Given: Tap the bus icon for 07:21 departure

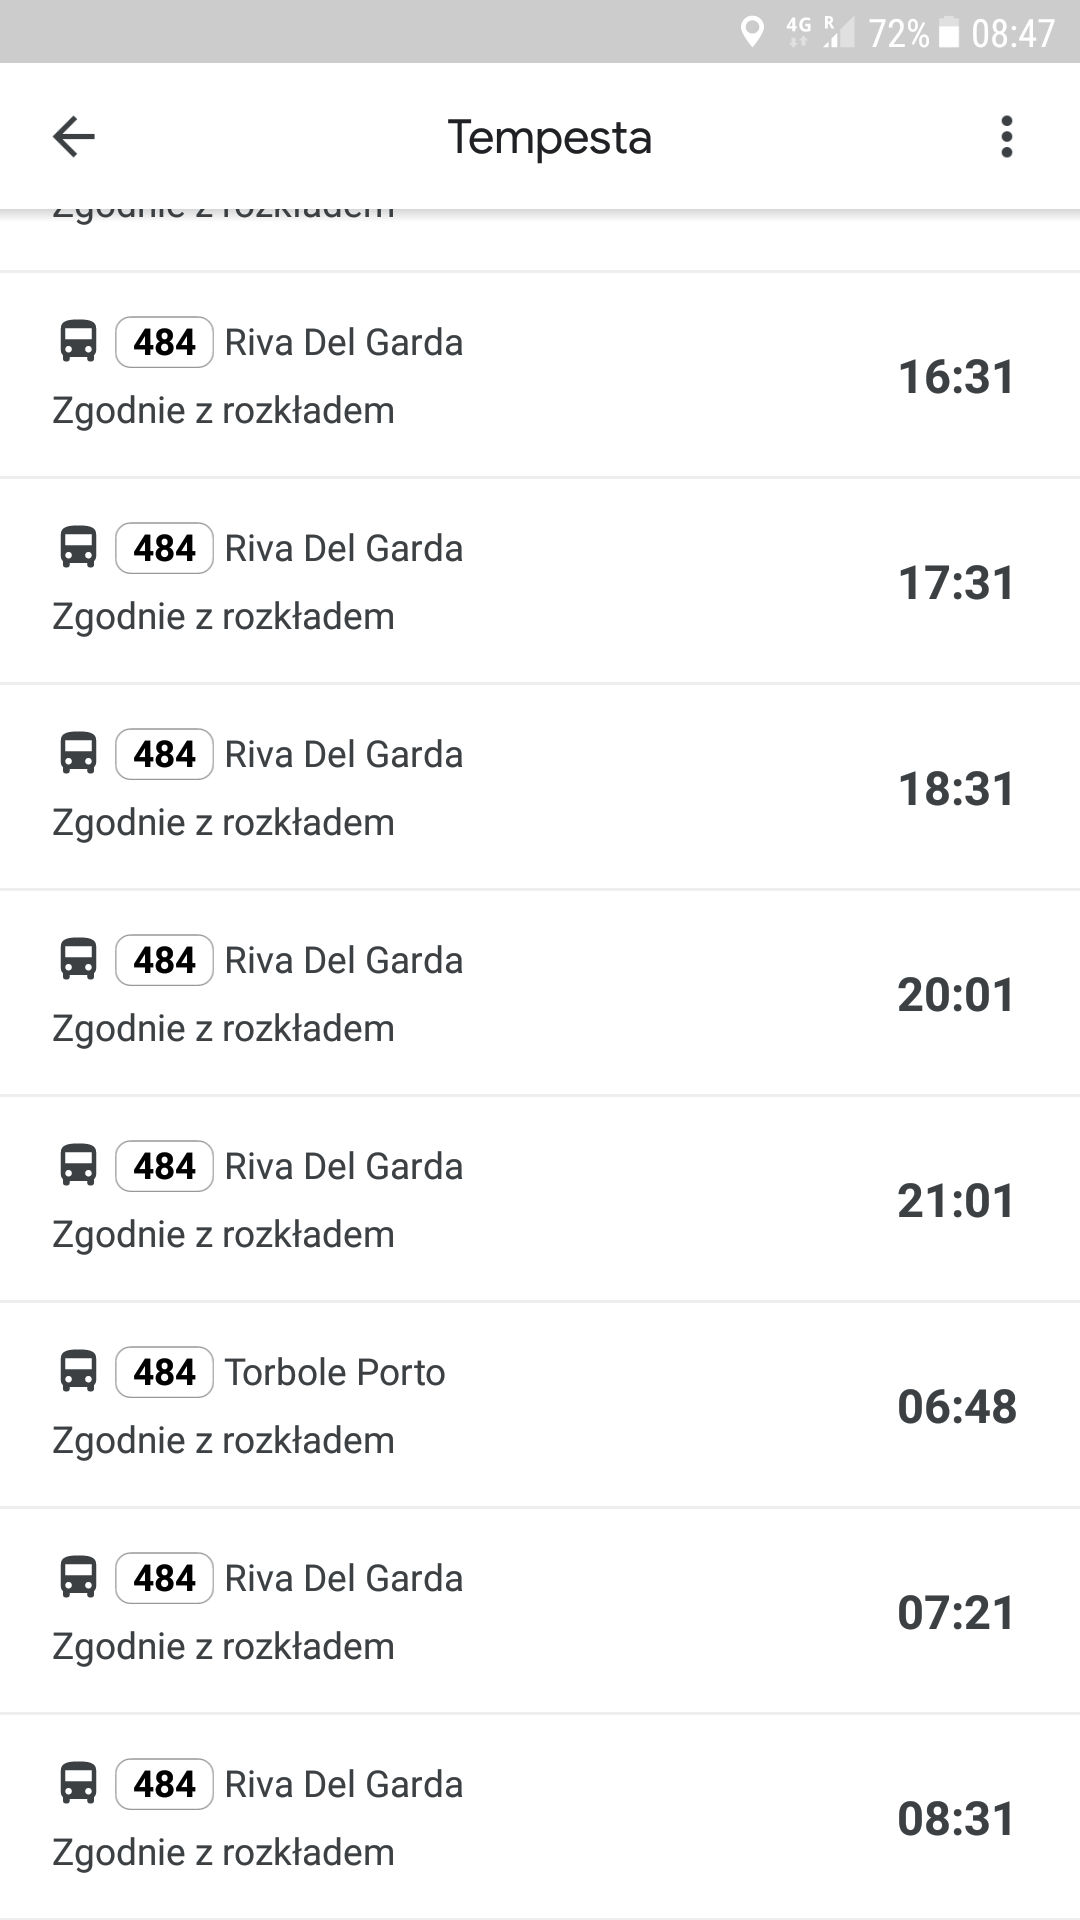Looking at the screenshot, I should (79, 1577).
